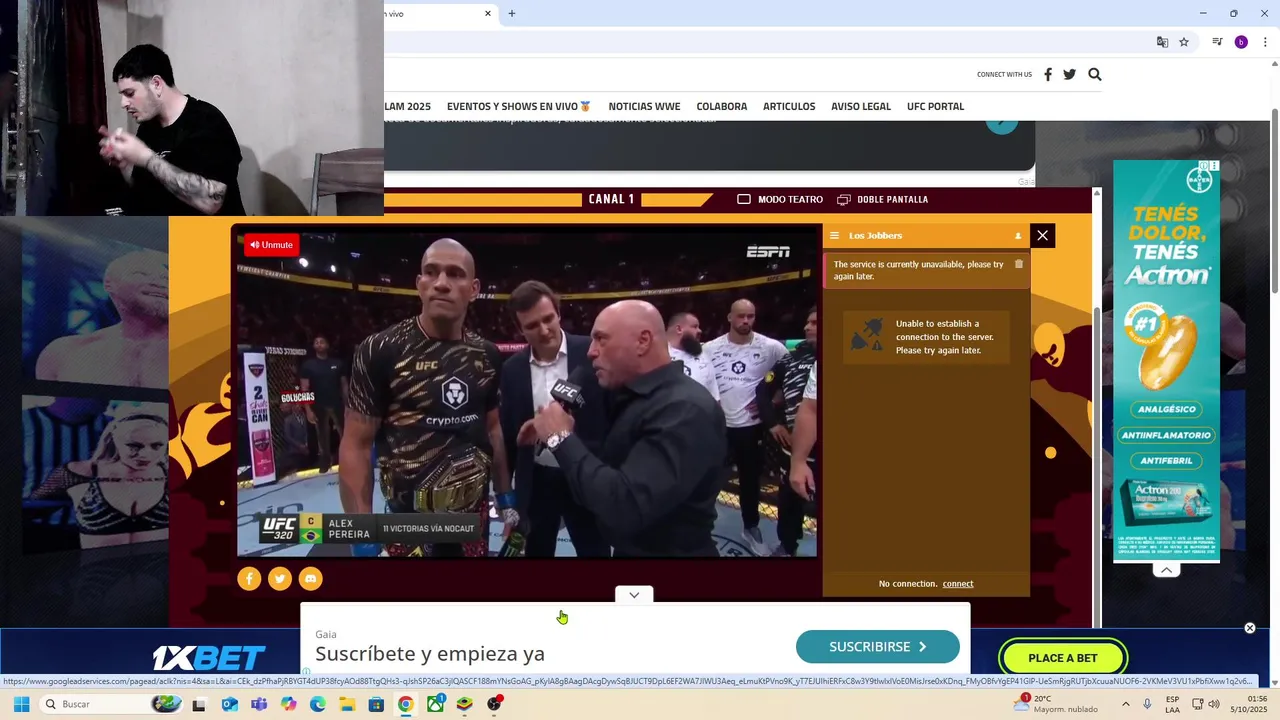Click the microphone tray icon
Image resolution: width=1280 pixels, height=720 pixels.
[x=1147, y=704]
